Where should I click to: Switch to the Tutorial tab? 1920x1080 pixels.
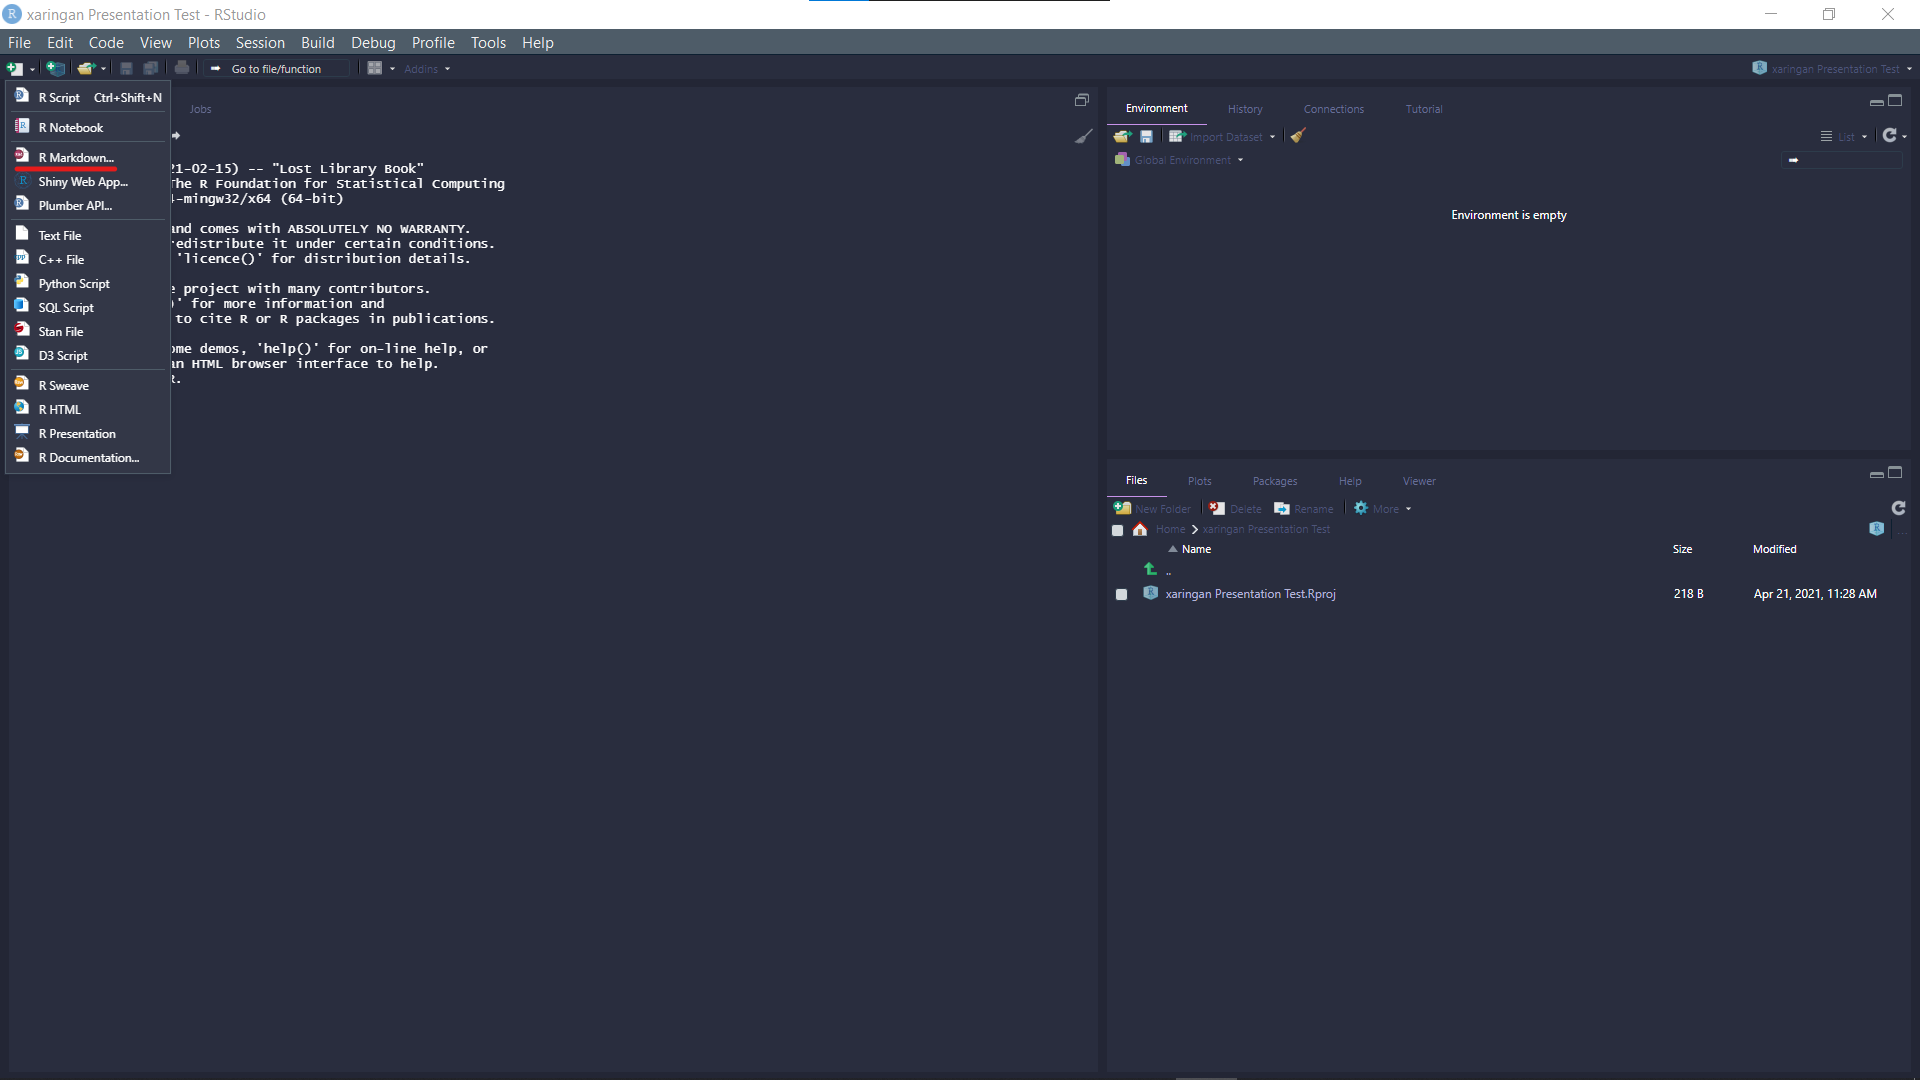1423,109
